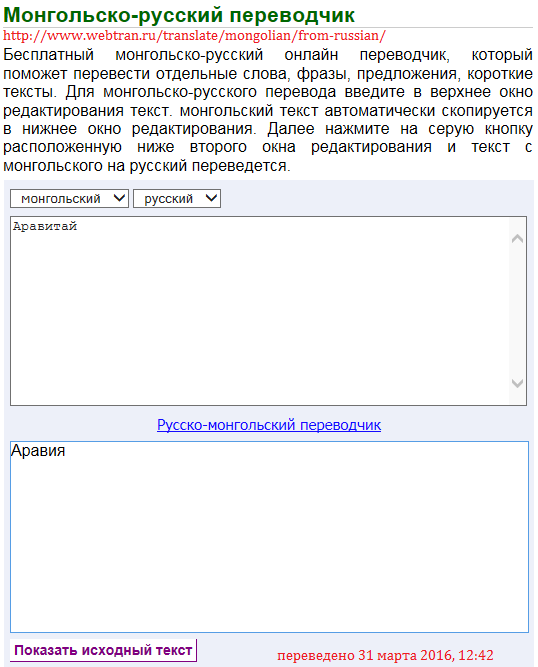Screen dimensions: 538x667
Task: Click the scroll up arrow in source textbox
Action: pyautogui.click(x=517, y=239)
